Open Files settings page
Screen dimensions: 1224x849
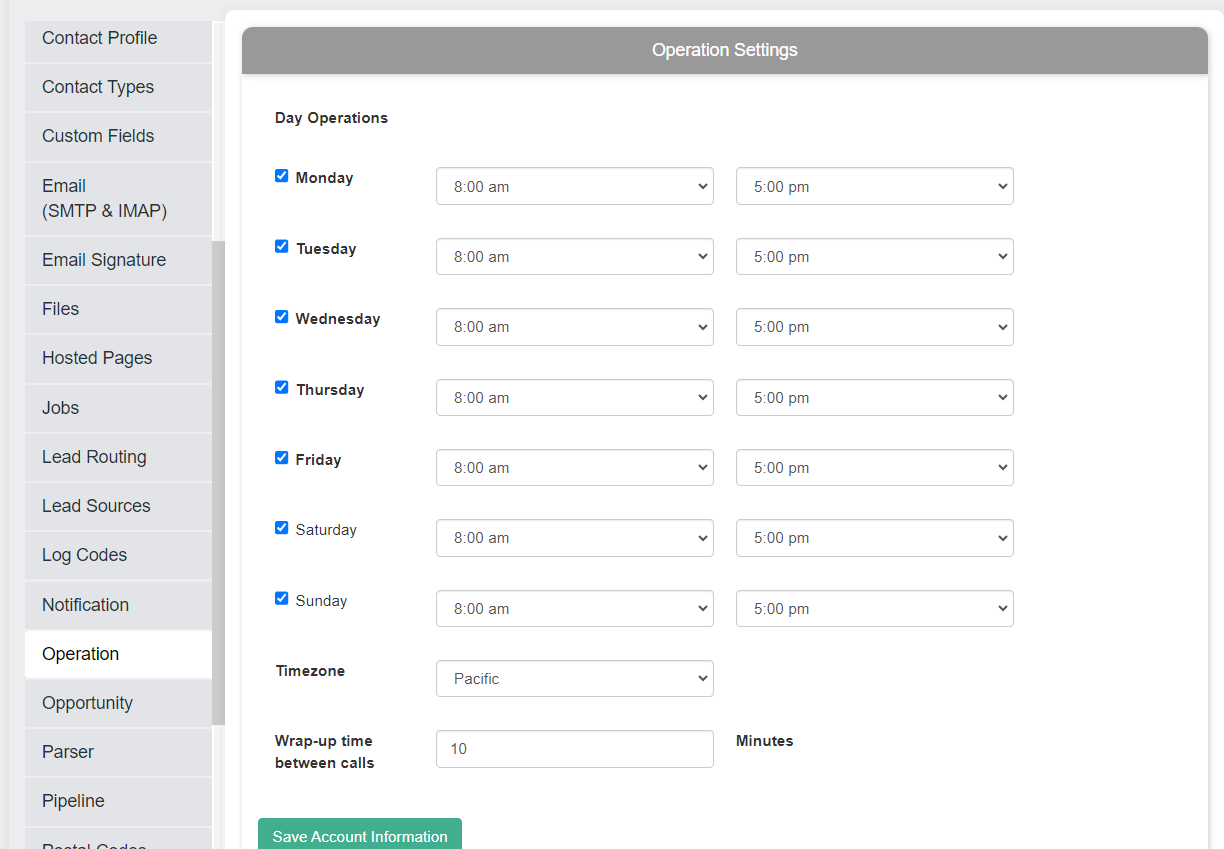pyautogui.click(x=118, y=309)
